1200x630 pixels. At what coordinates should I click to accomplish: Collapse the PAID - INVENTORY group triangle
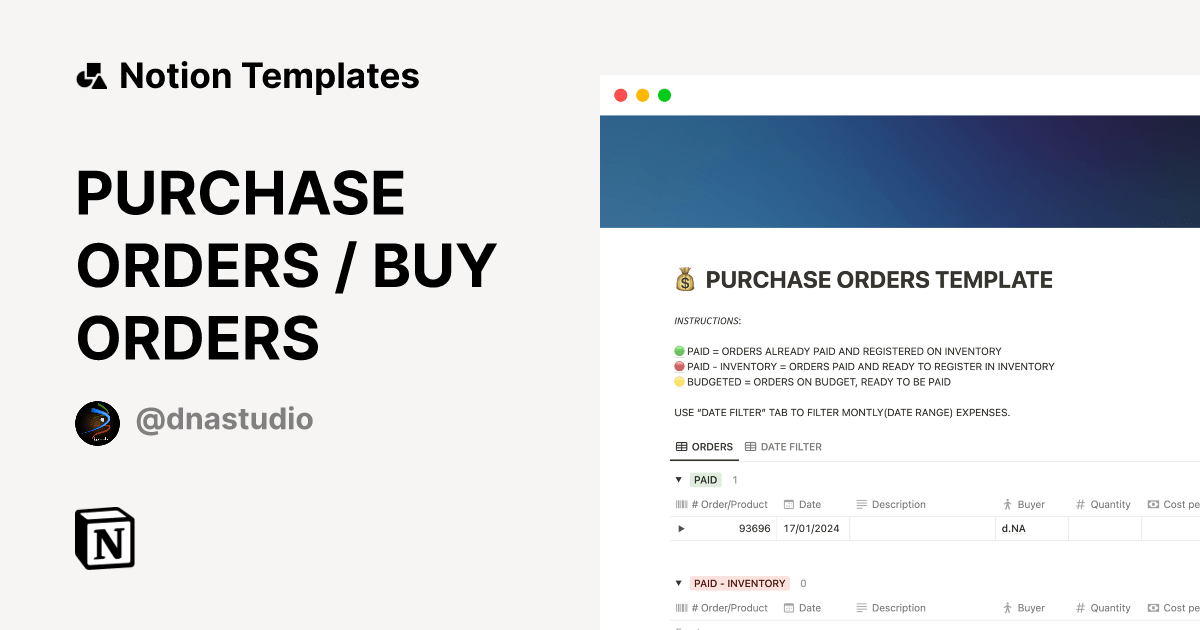[x=679, y=583]
